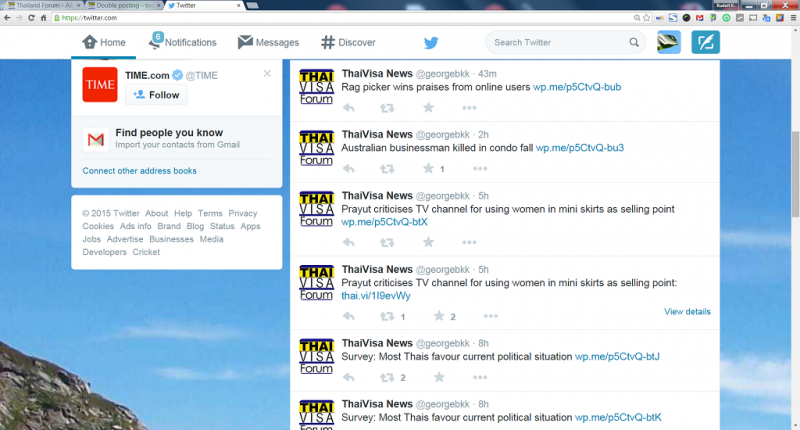Reply to Prayut tweet with thai.vi link

[349, 316]
